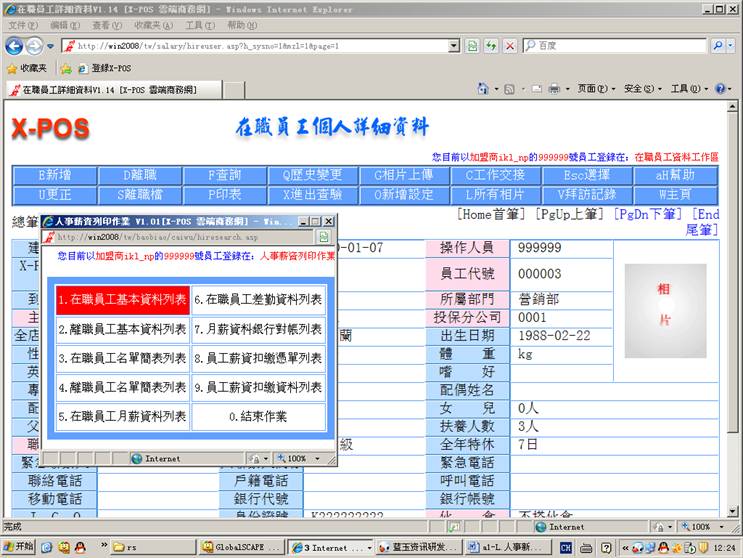
Task: Click the search magnifier icon
Action: [x=717, y=46]
